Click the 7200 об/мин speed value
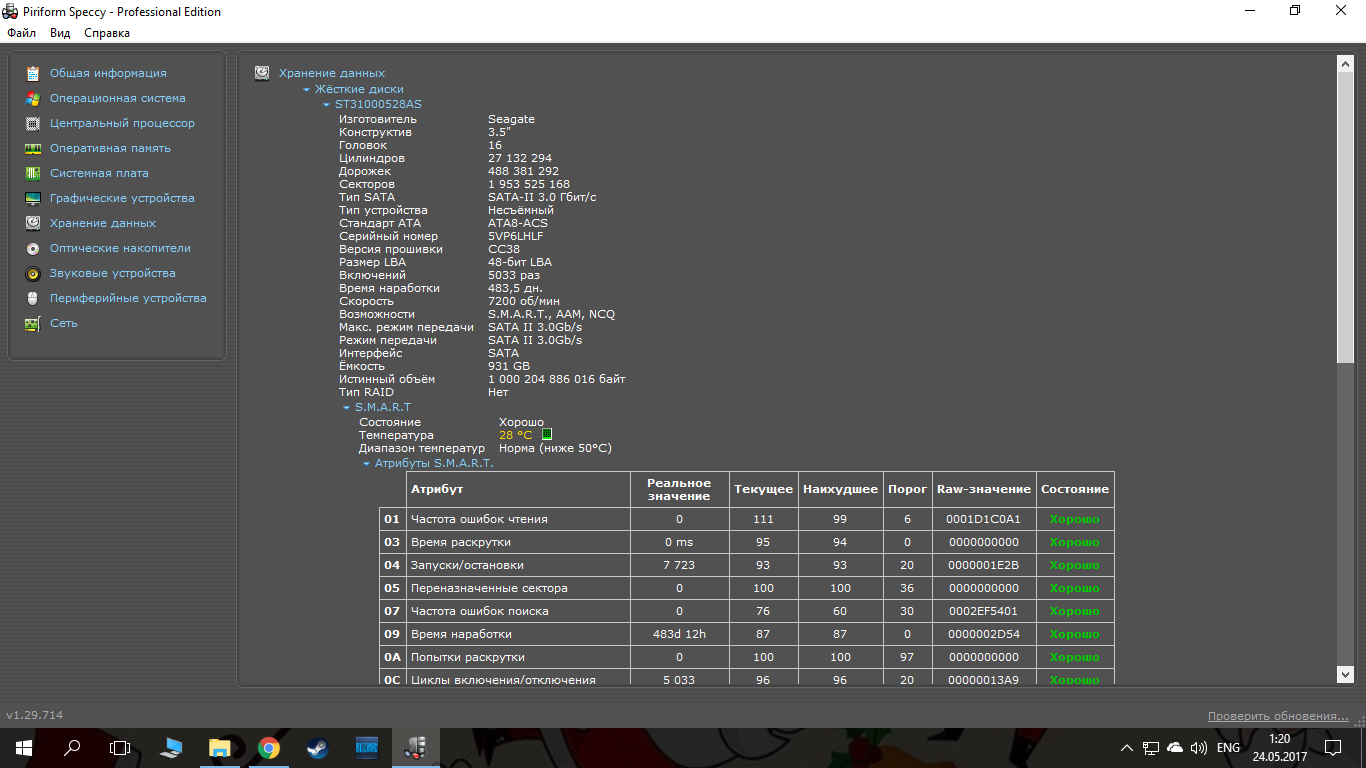Viewport: 1366px width, 768px height. [524, 301]
